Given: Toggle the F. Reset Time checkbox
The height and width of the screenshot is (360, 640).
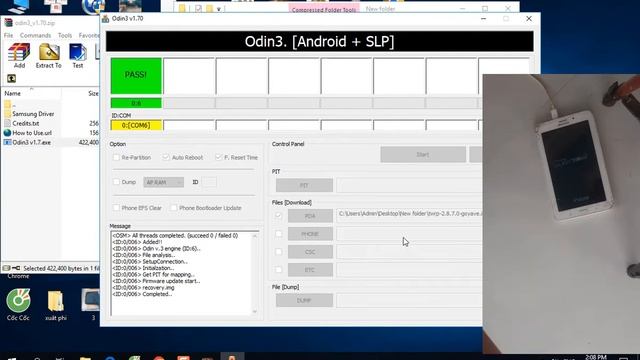Looking at the screenshot, I should (x=218, y=157).
